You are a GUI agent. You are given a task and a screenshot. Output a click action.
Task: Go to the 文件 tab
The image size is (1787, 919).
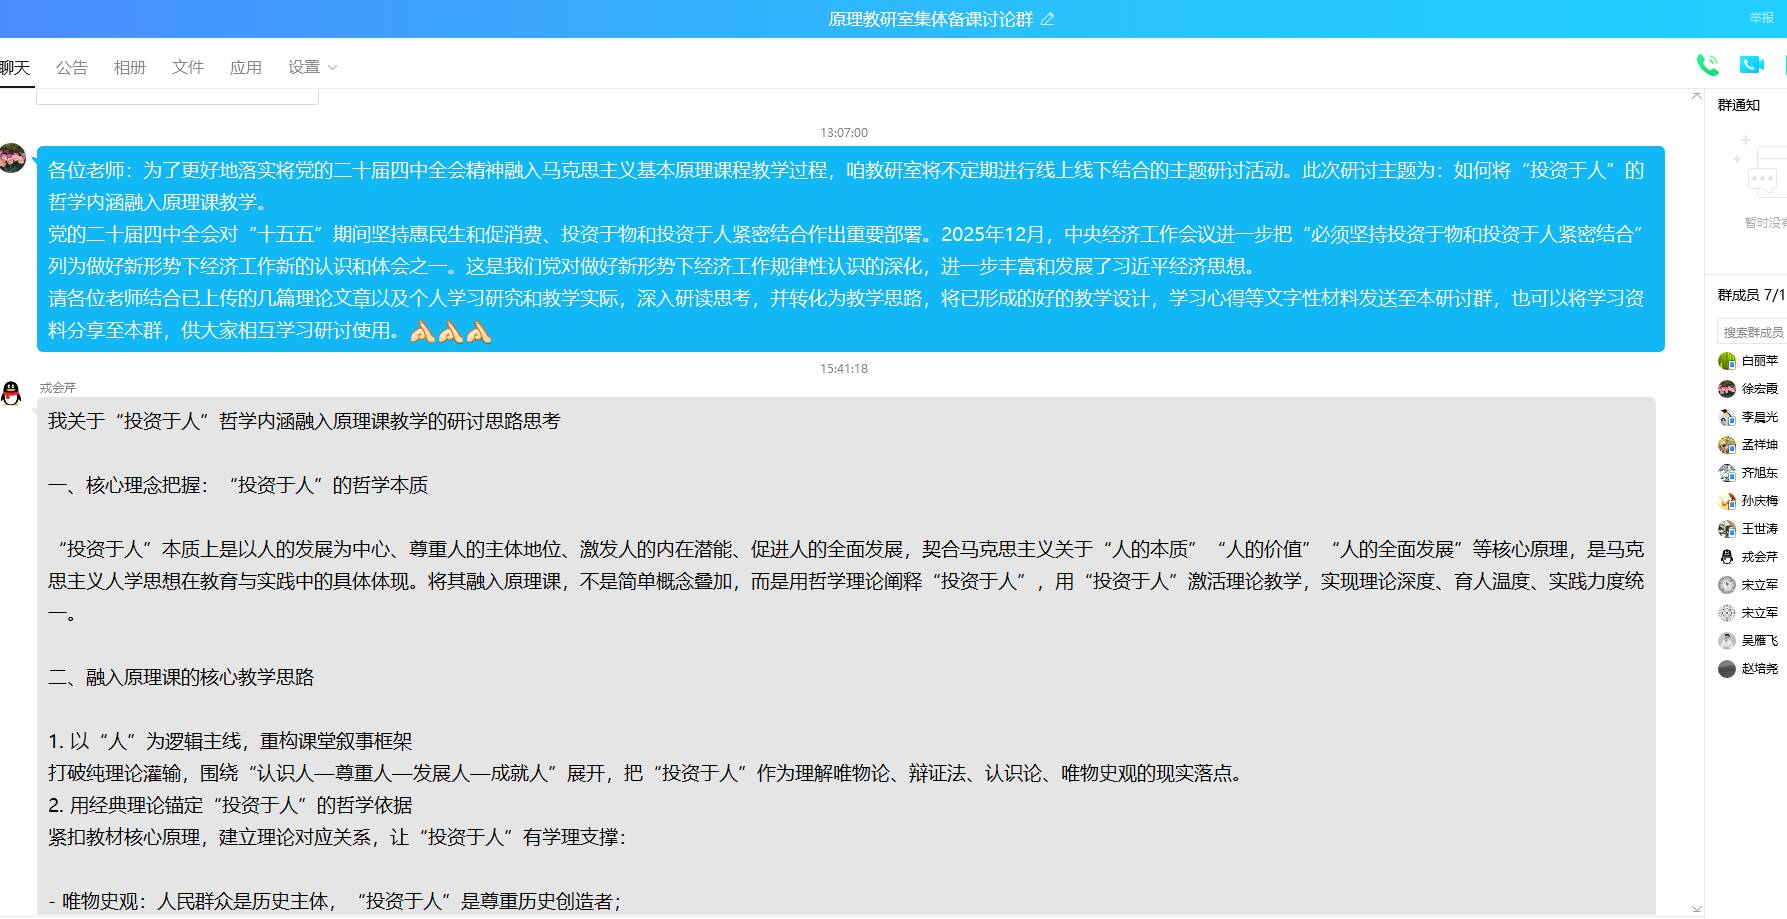(x=188, y=67)
